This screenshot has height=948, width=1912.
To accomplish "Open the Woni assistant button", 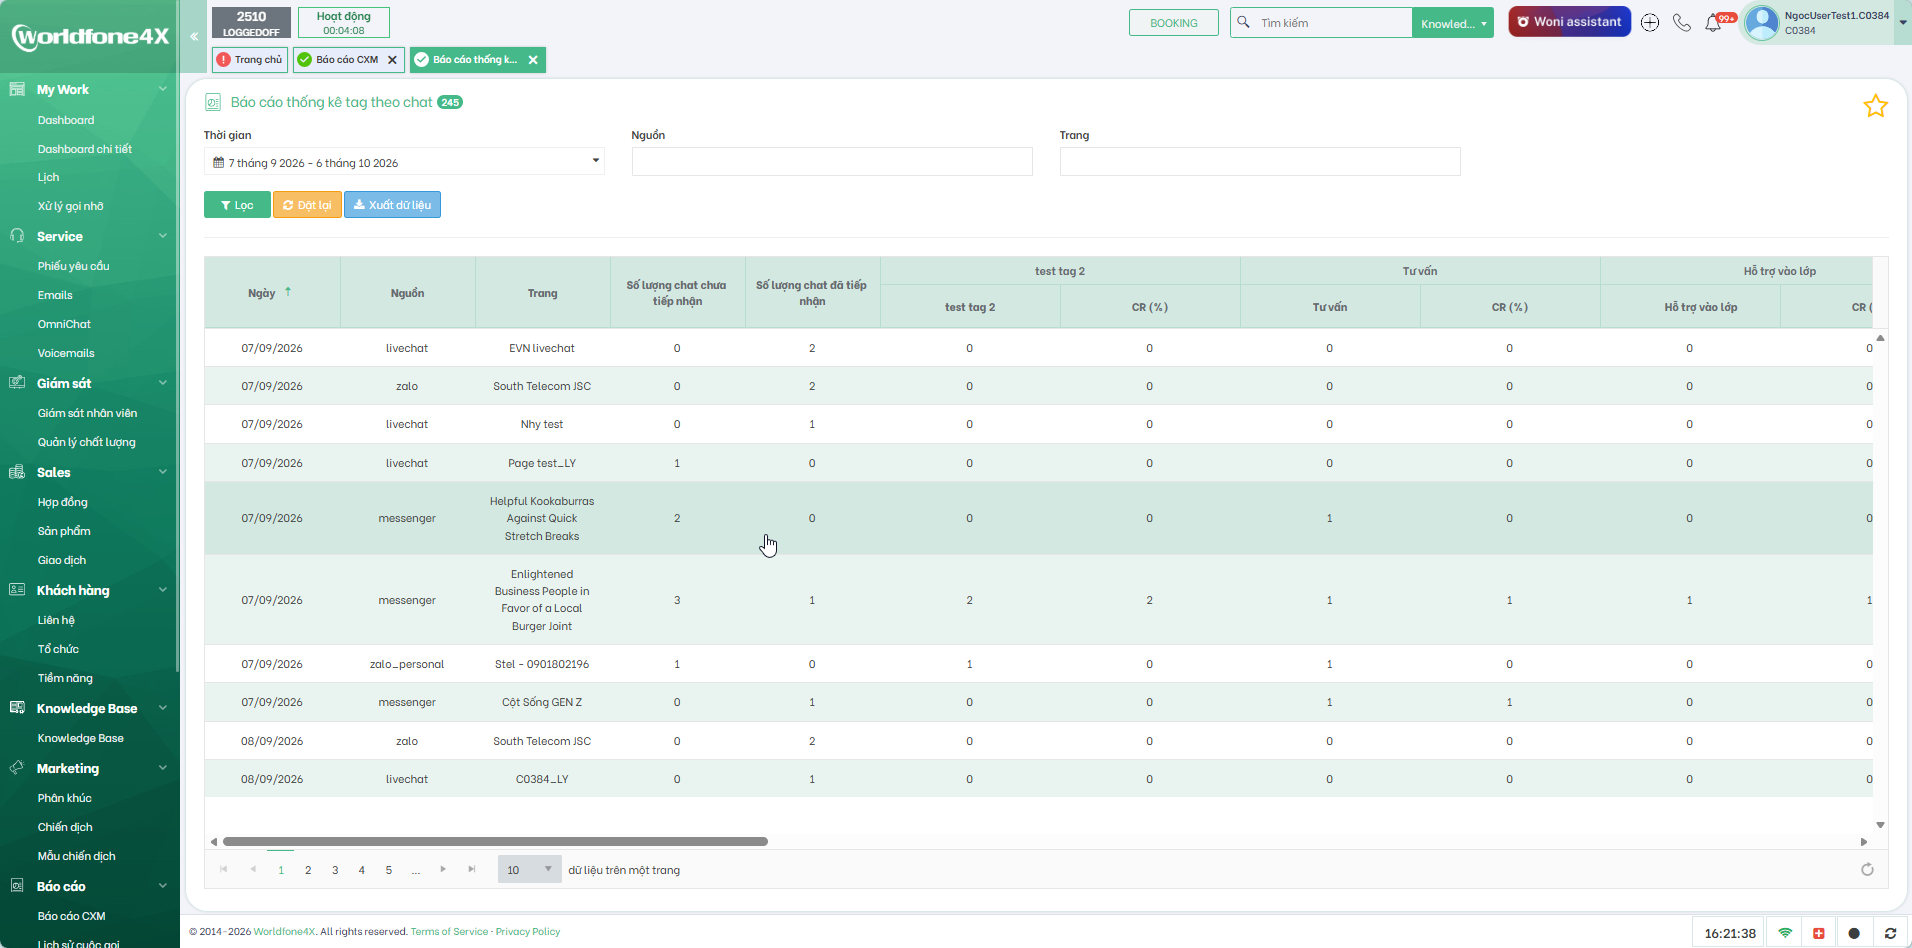I will click(x=1569, y=22).
